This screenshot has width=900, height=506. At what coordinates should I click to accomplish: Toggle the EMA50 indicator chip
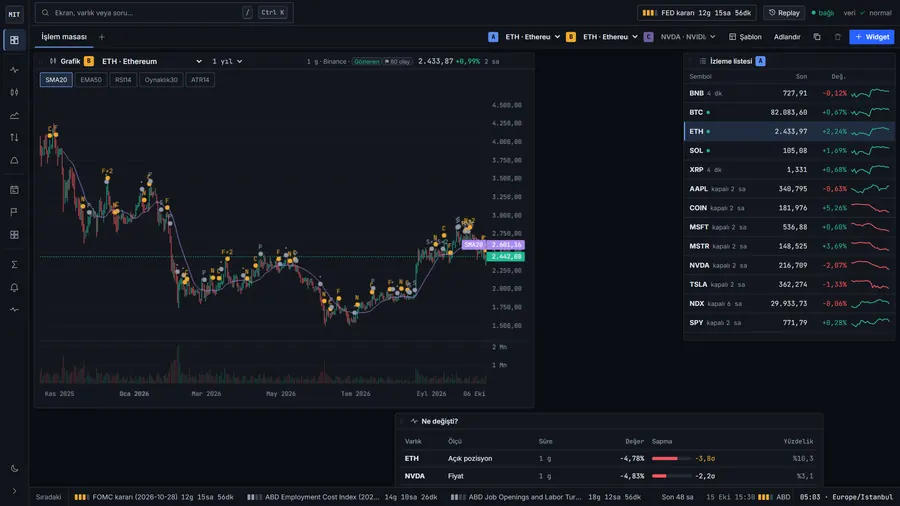coord(91,80)
